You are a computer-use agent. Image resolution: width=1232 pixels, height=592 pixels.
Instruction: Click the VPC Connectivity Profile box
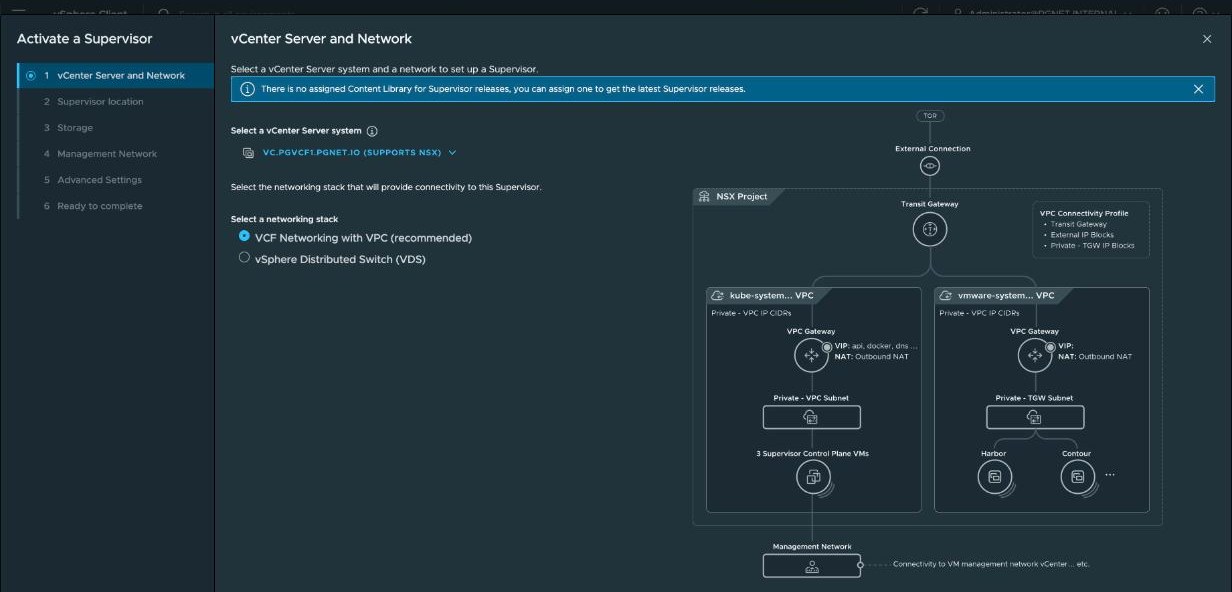(1091, 230)
